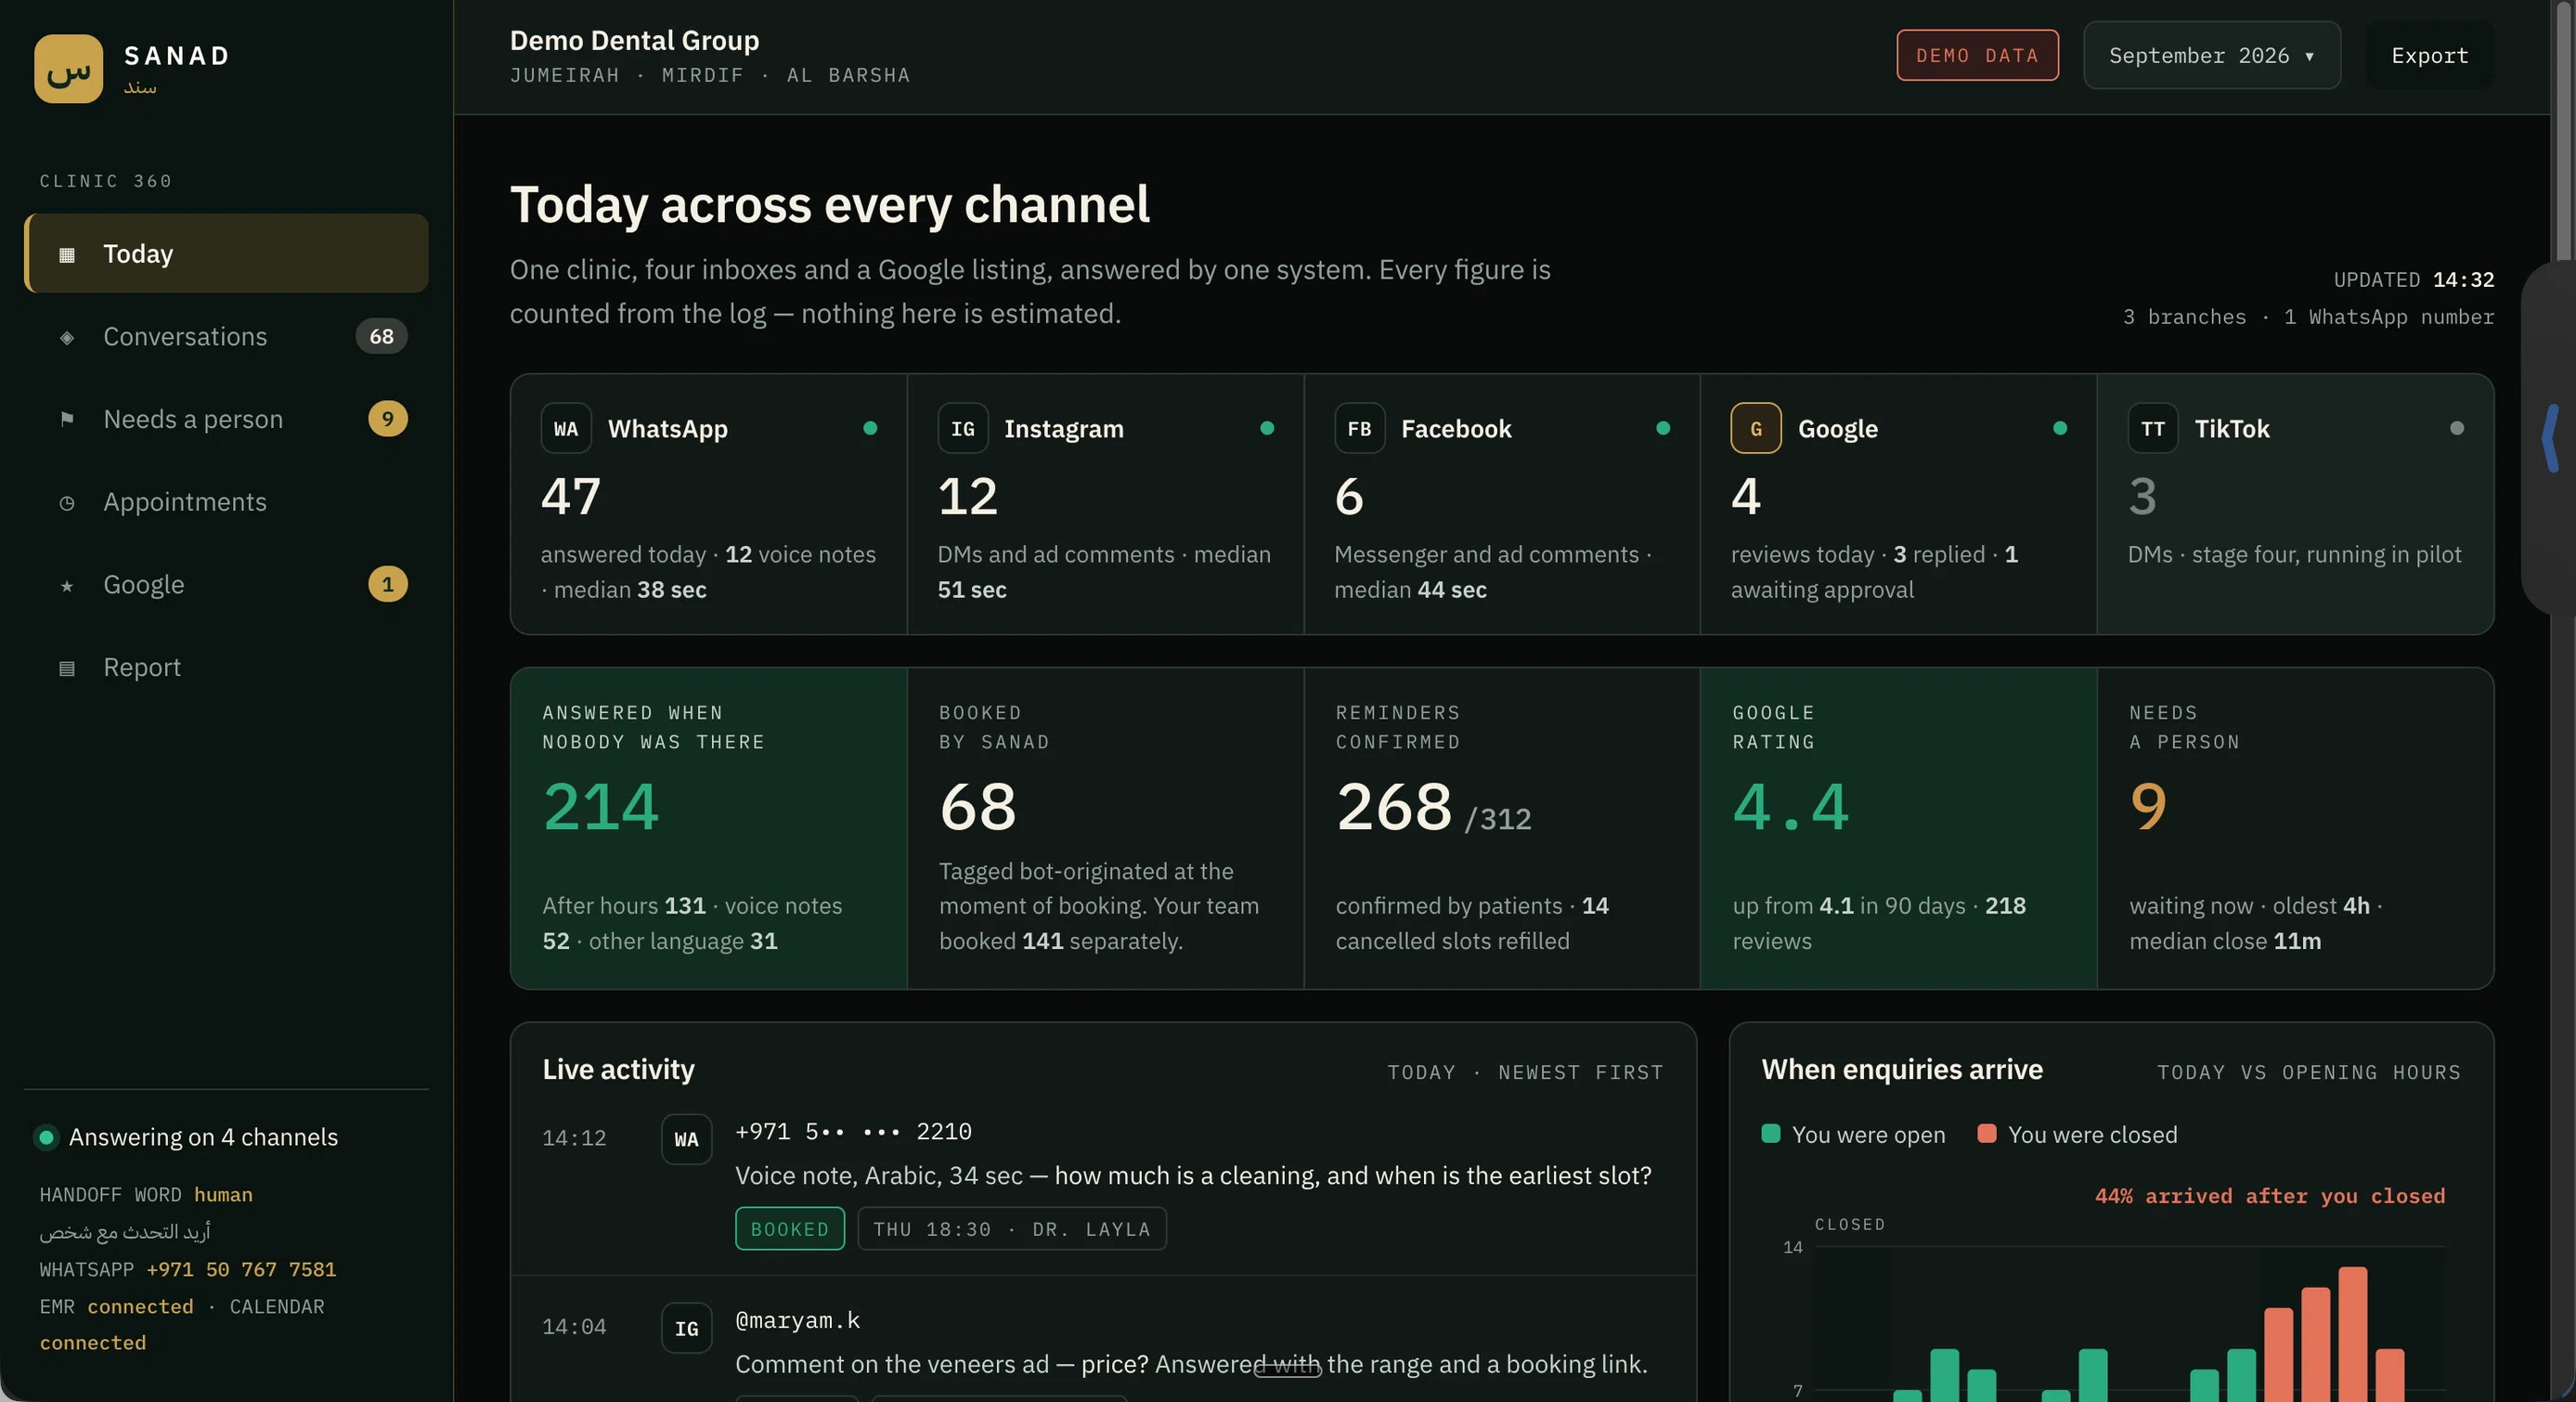Click Google card green status dot
2576x1402 pixels.
click(x=2060, y=428)
